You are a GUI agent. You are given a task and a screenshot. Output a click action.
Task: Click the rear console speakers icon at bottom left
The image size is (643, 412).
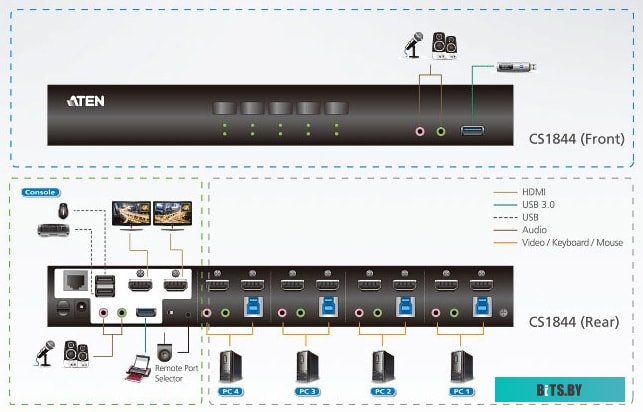[76, 354]
